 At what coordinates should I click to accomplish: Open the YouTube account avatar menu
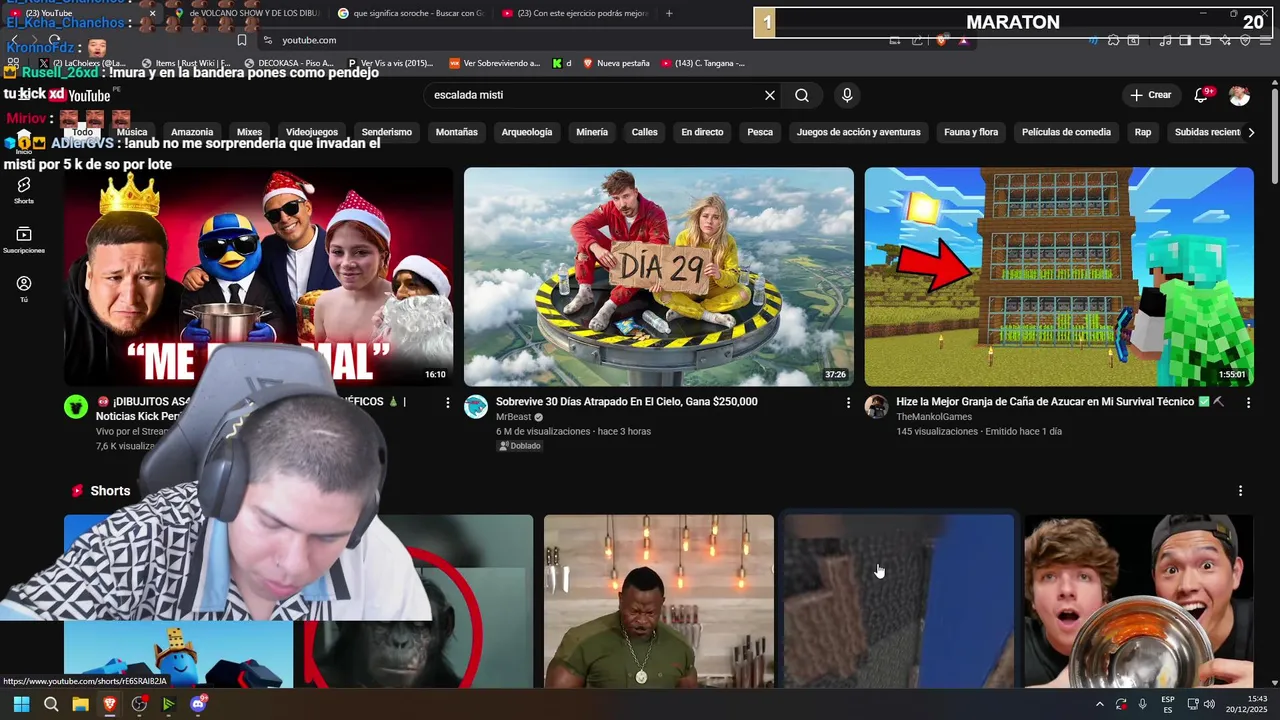pos(1239,95)
